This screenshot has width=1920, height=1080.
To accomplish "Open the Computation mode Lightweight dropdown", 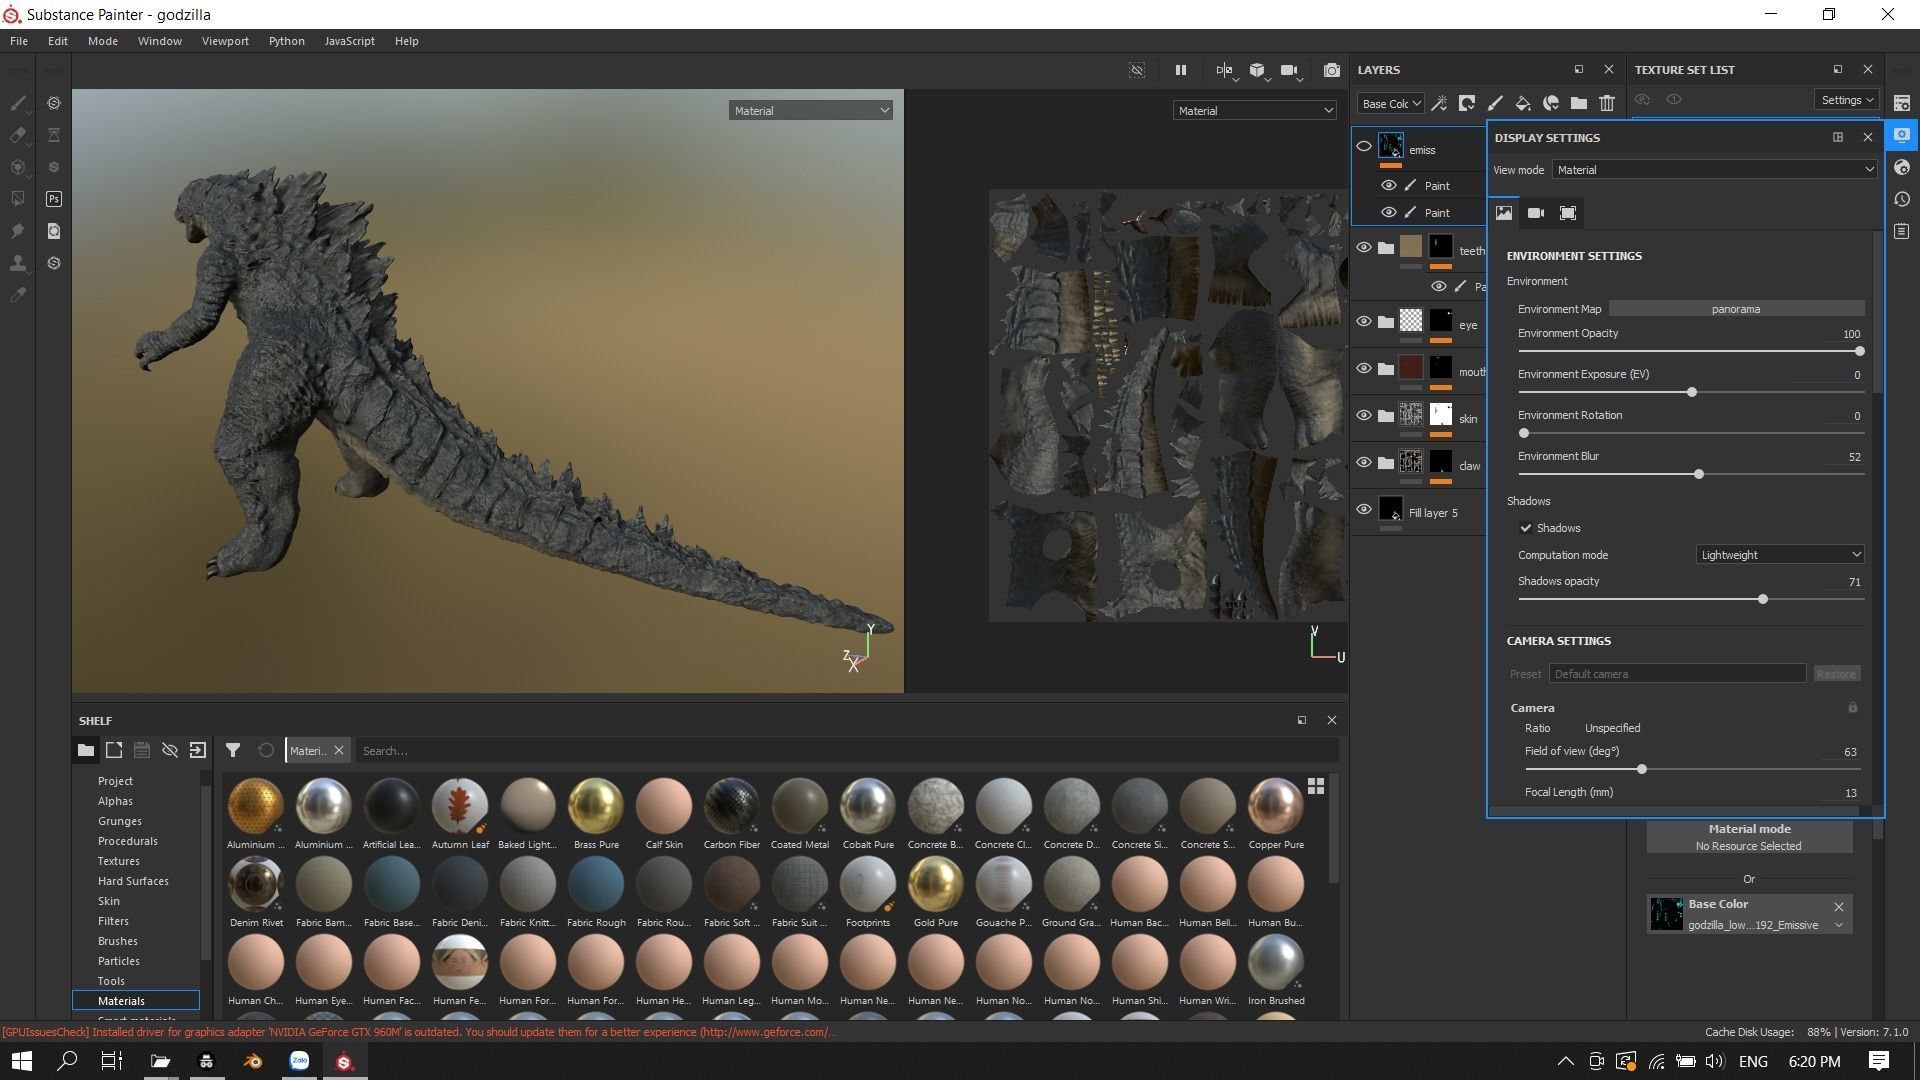I will click(1780, 555).
